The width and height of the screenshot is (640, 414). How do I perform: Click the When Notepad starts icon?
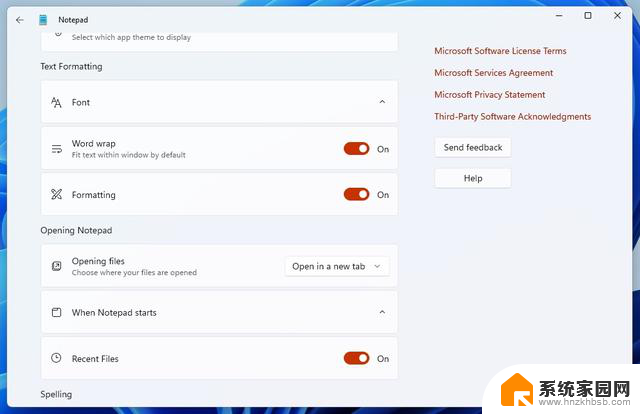pos(56,312)
